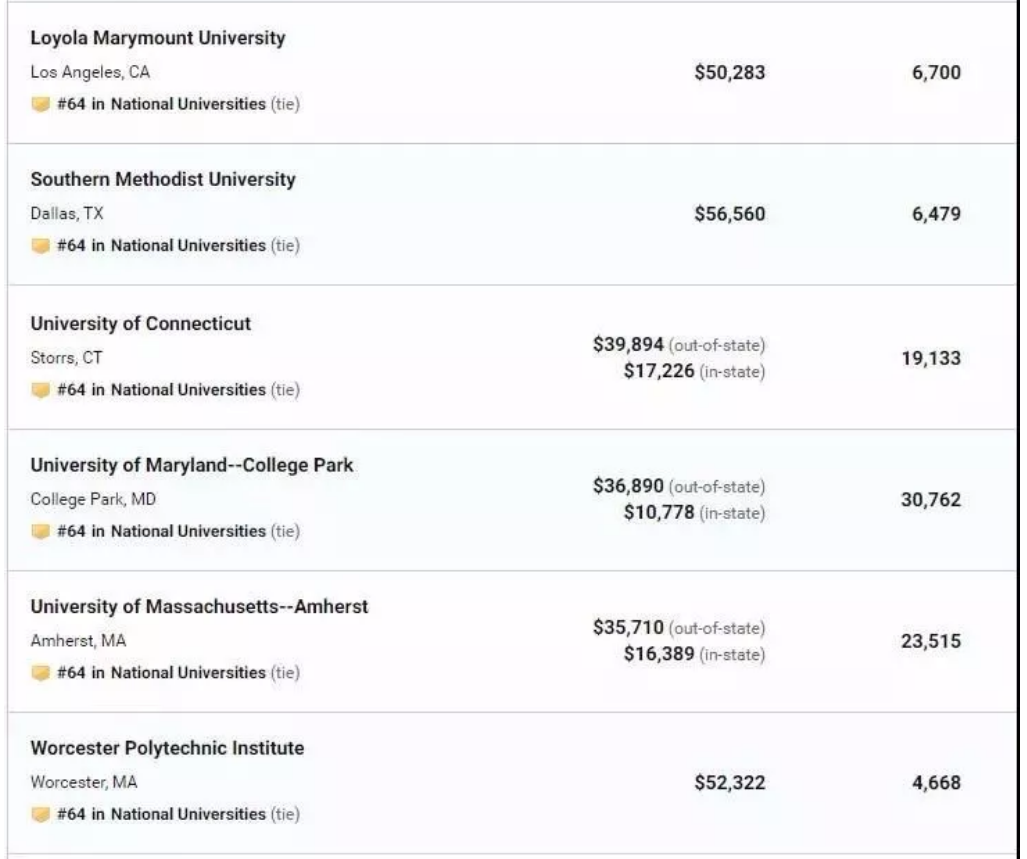Click the ranking badge icon under Loyola Marymount University
1027x859 pixels.
point(40,105)
